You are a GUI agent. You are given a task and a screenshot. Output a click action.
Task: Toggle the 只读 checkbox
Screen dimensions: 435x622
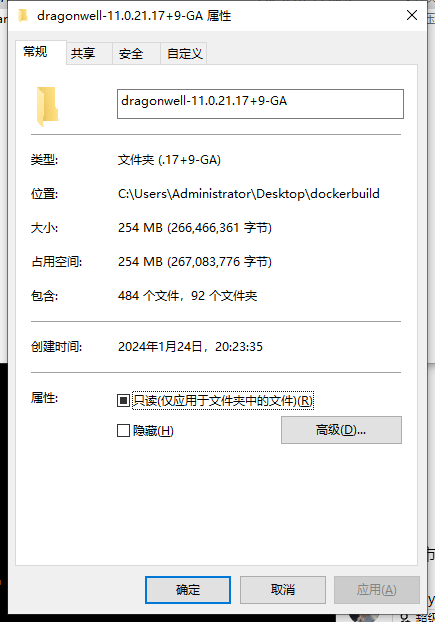coord(123,400)
